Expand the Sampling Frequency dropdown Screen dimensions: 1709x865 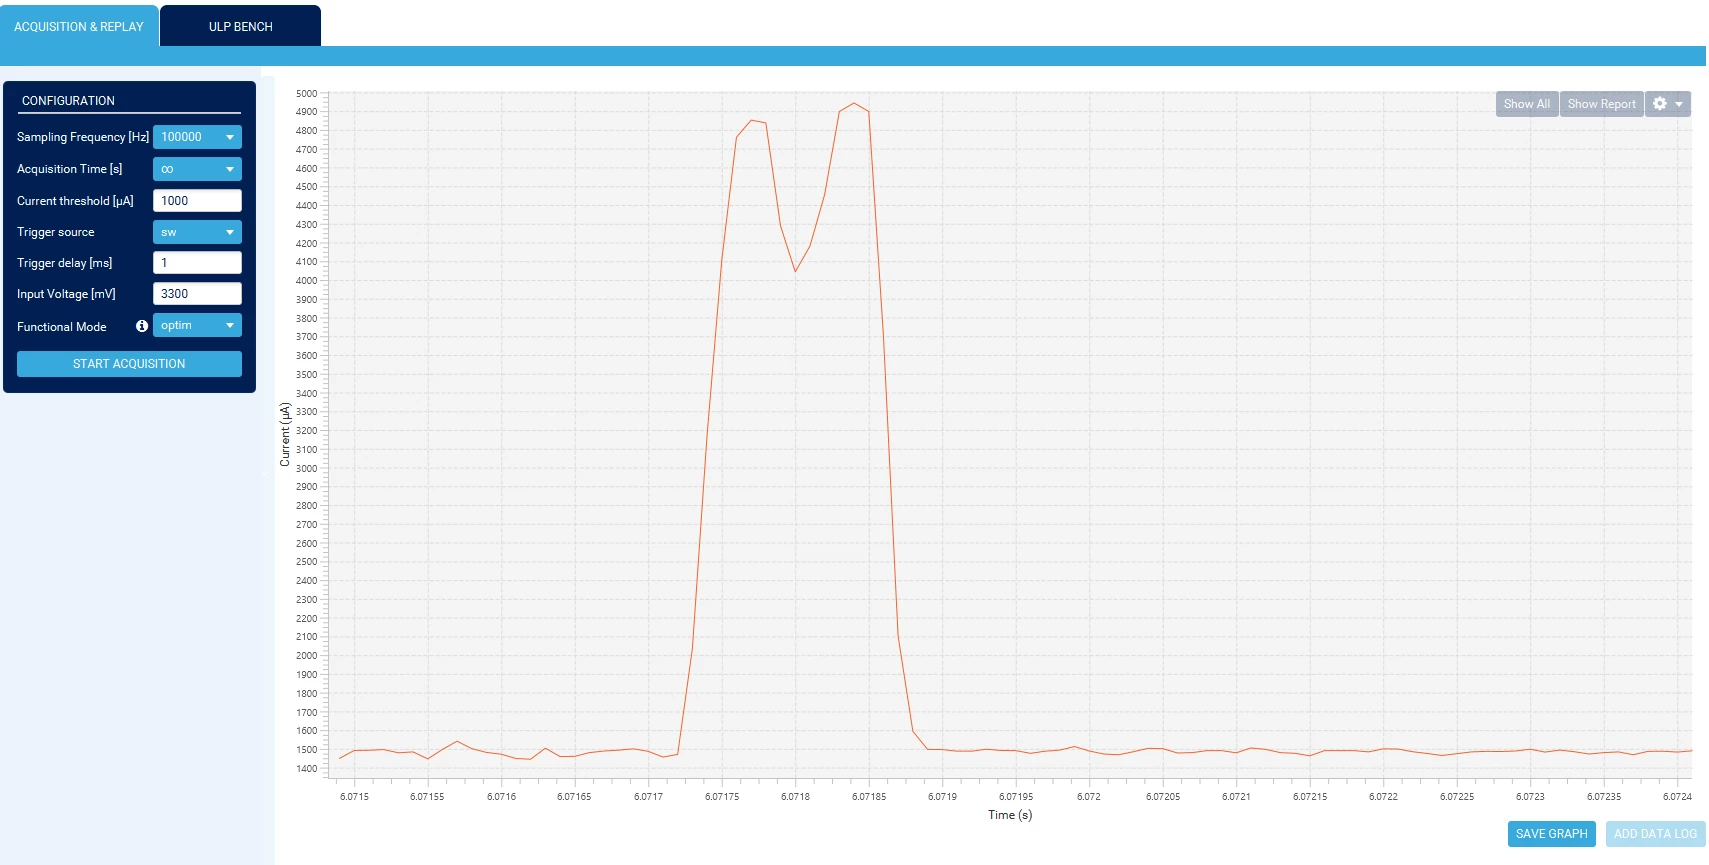coord(197,137)
